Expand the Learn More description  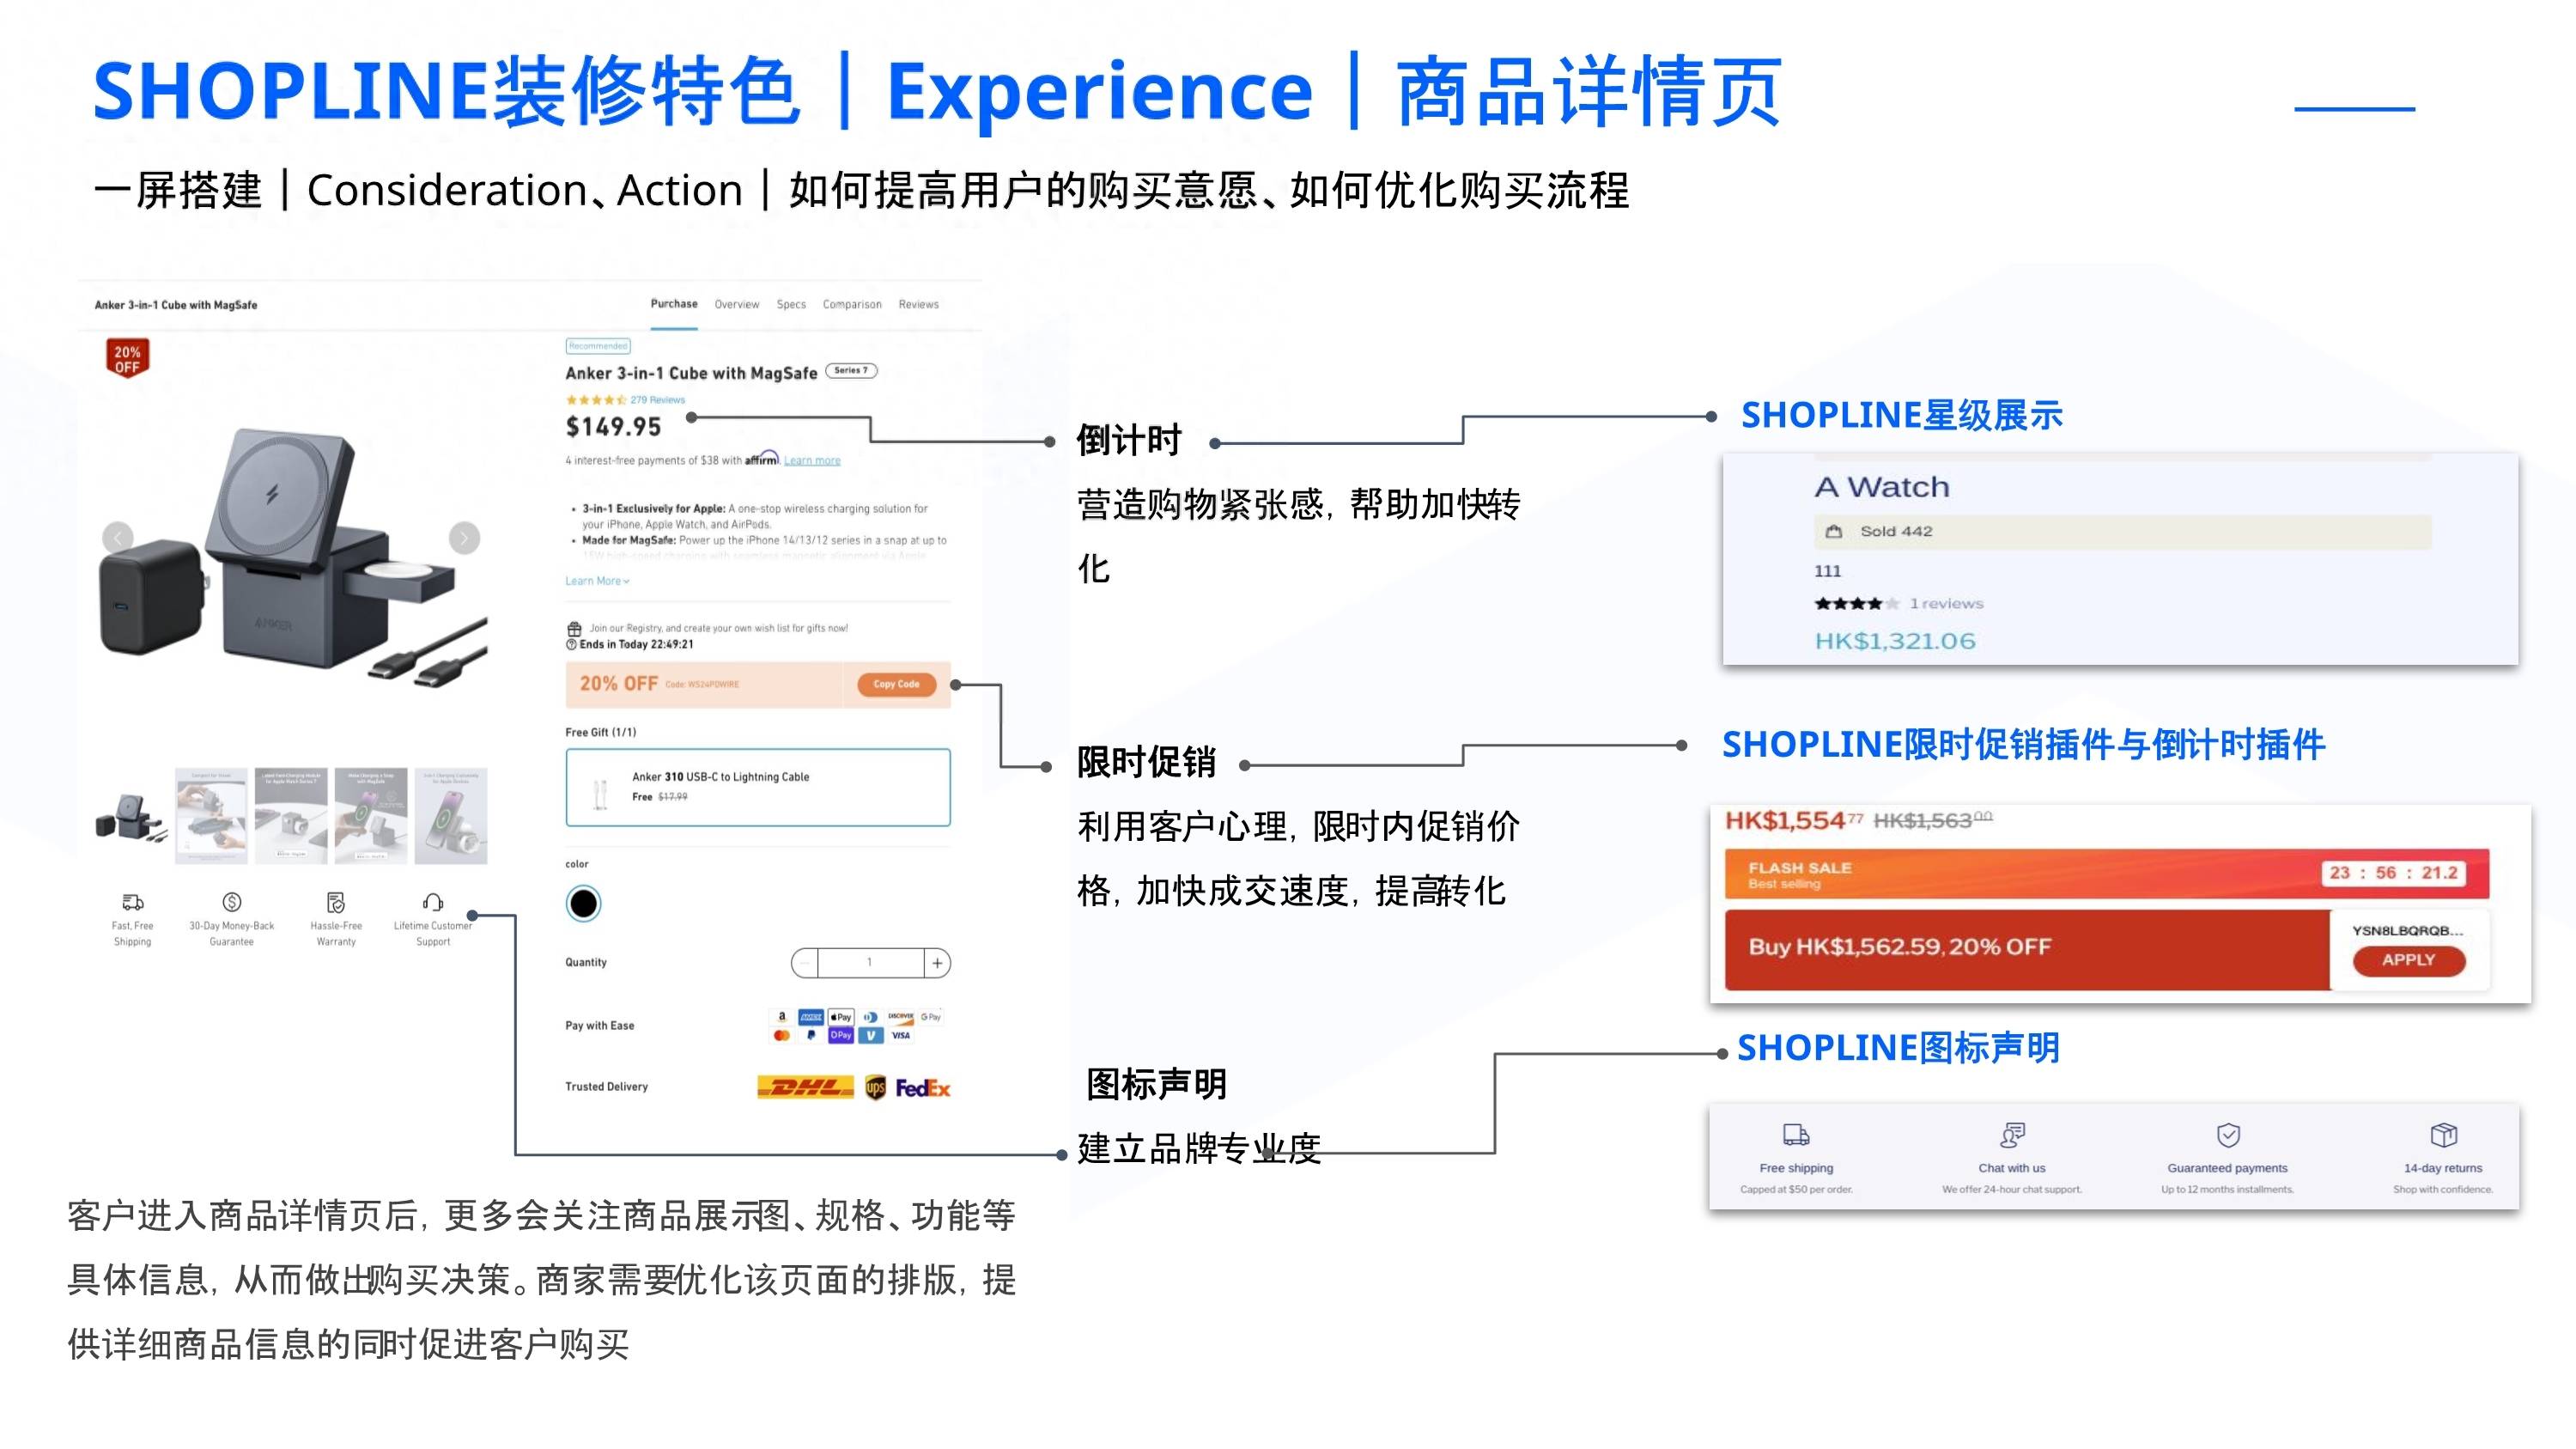point(597,581)
